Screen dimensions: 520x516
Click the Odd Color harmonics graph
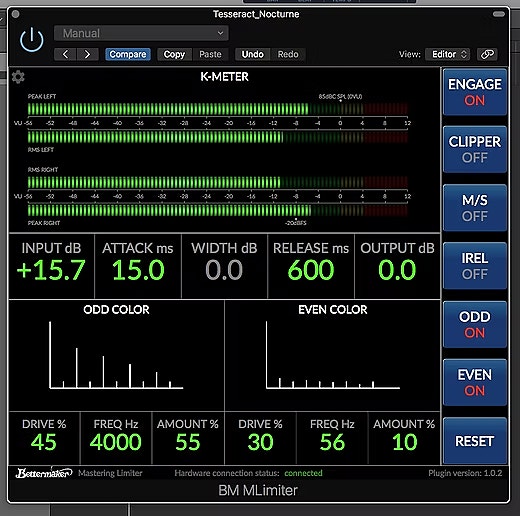click(x=116, y=355)
